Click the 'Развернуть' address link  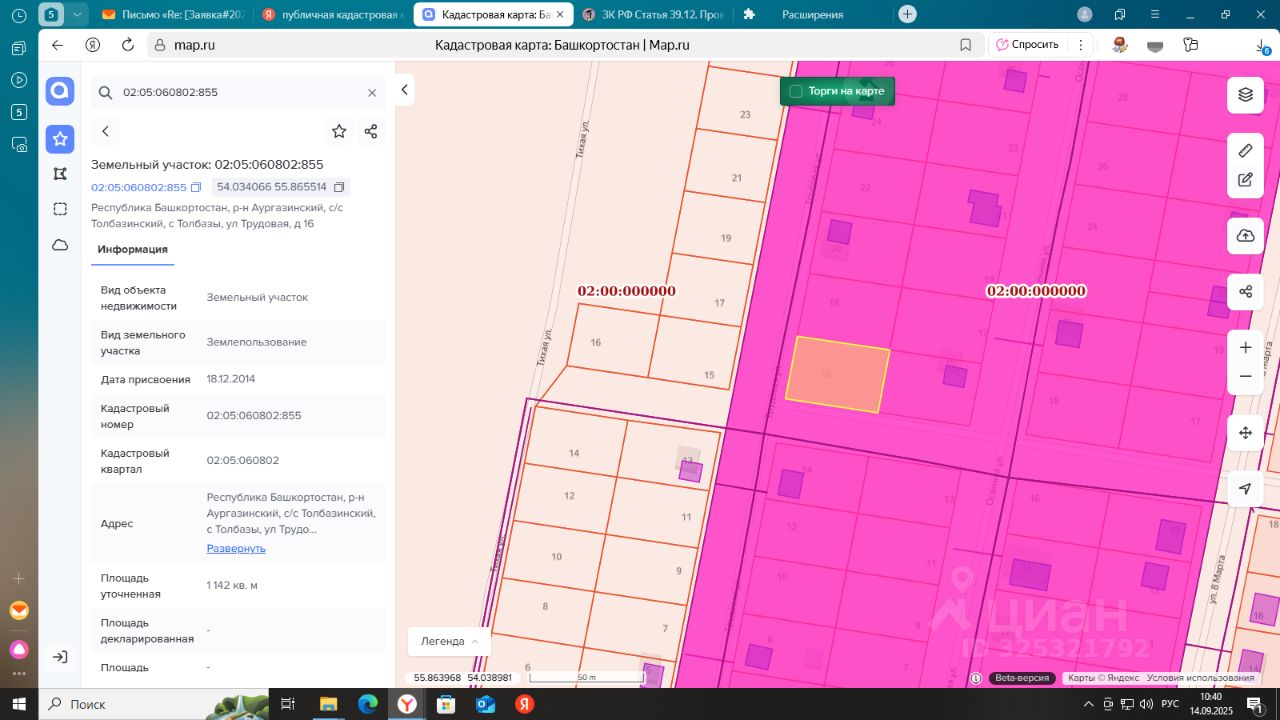[236, 548]
